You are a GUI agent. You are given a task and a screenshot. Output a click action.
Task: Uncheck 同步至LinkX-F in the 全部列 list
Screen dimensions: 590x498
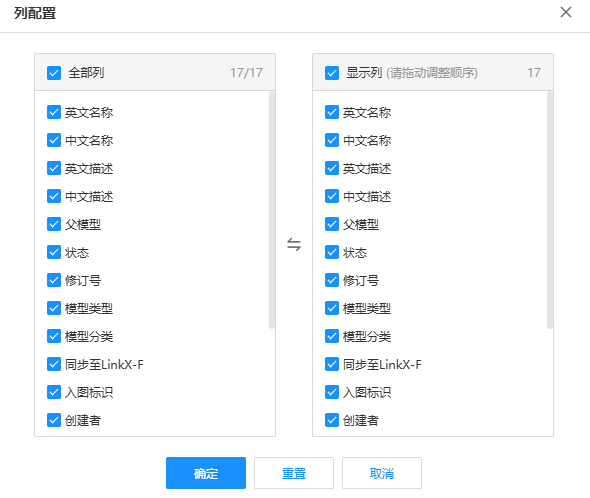(54, 364)
